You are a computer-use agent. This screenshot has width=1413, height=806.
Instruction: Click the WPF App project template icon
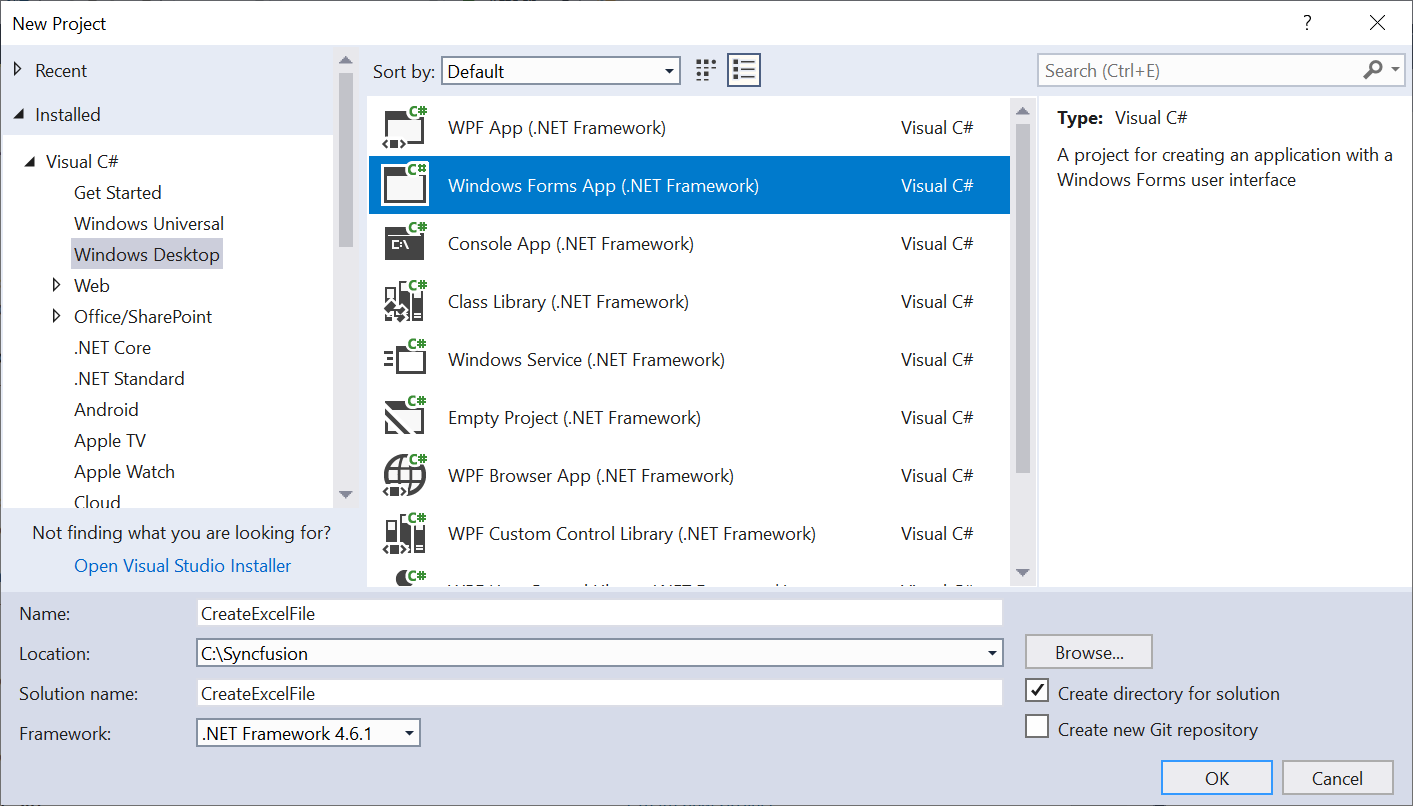[405, 128]
